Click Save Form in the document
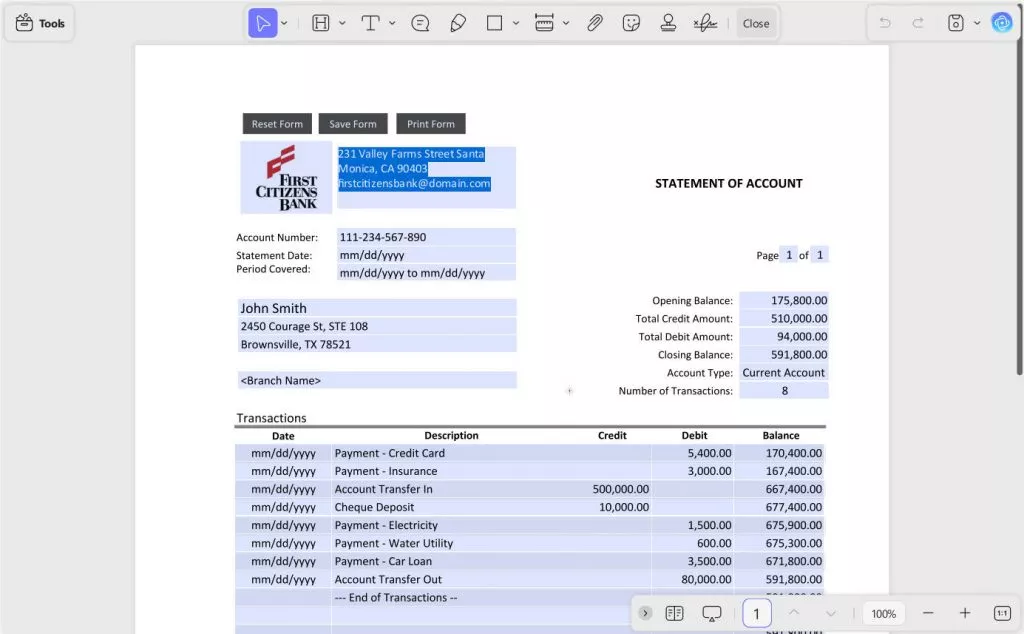This screenshot has height=634, width=1024. 353,123
